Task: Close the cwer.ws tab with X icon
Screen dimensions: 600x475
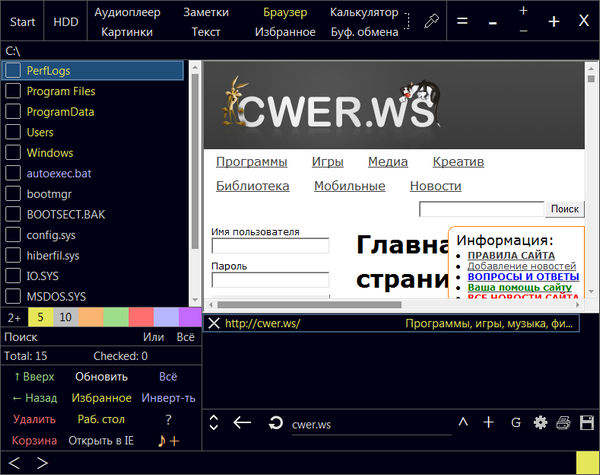Action: (x=213, y=323)
